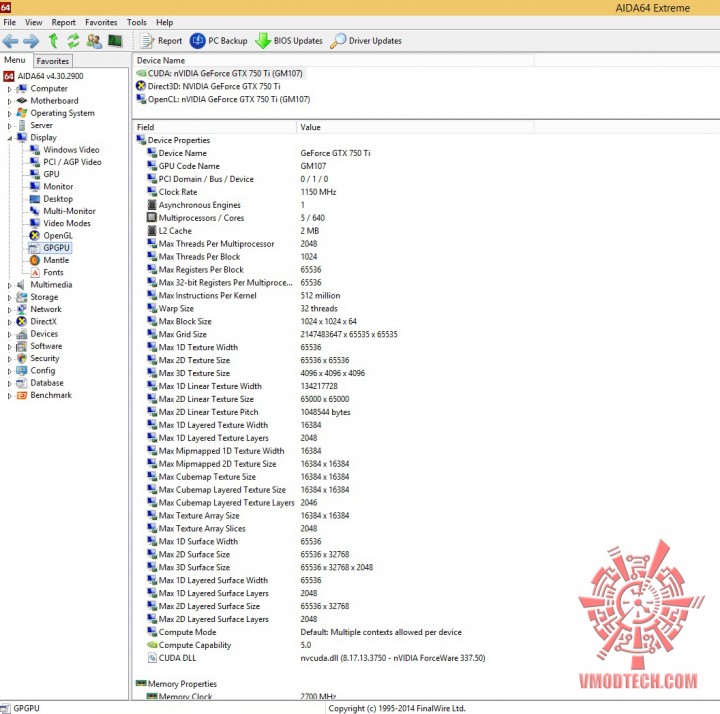Open the Report menu
Viewport: 720px width, 714px height.
pos(63,22)
